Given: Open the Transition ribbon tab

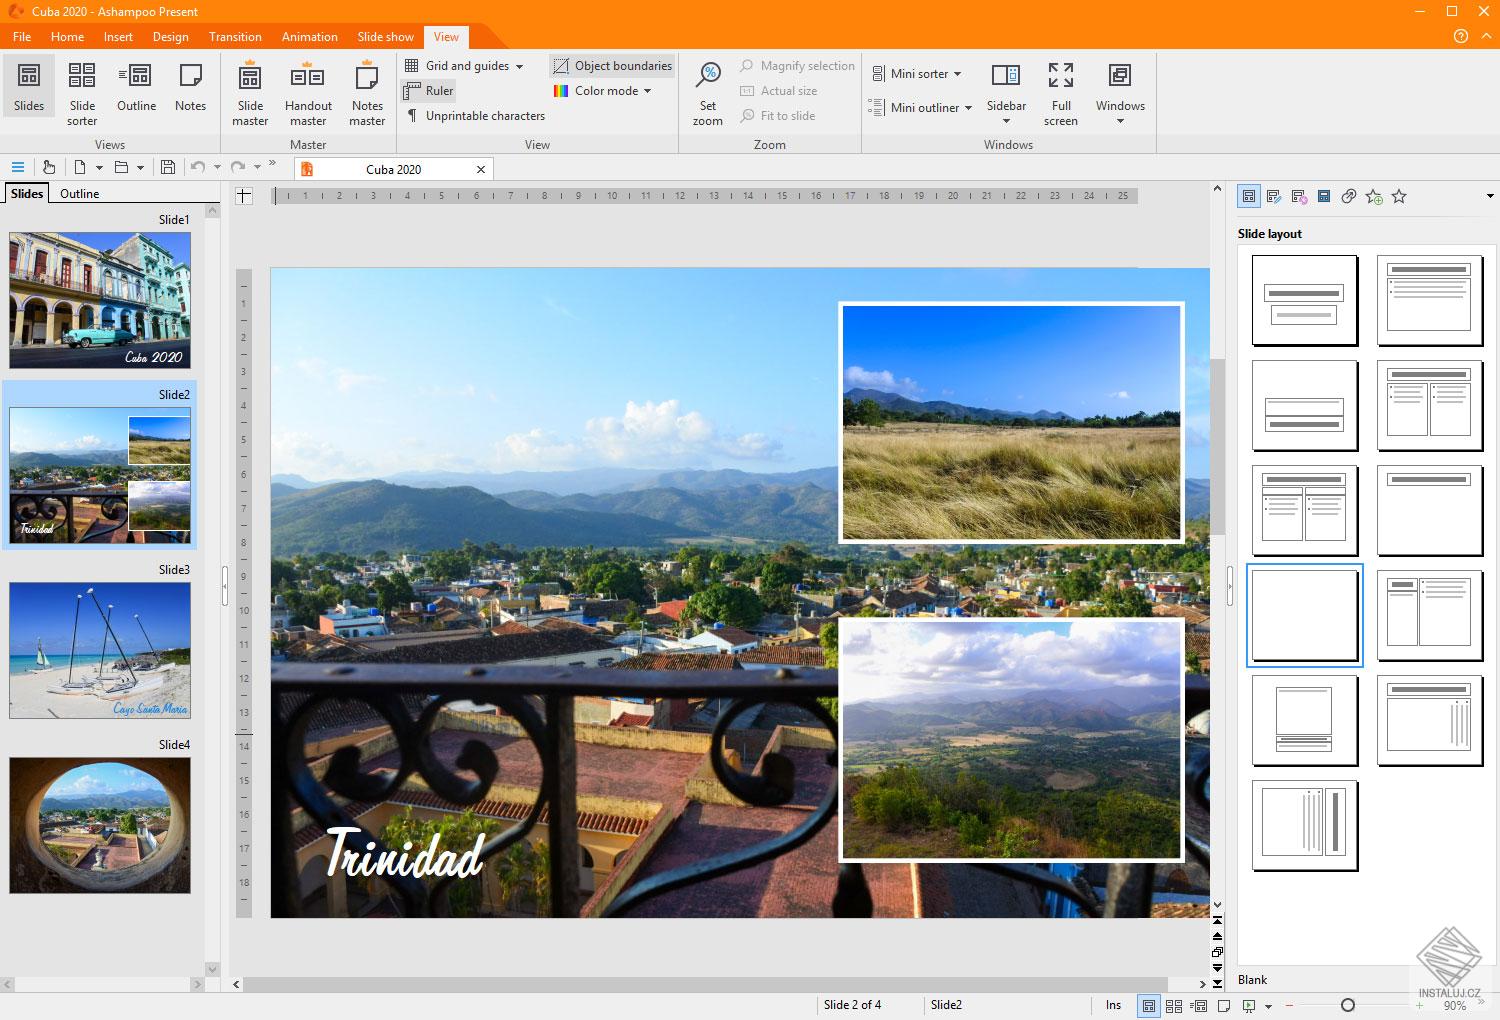Looking at the screenshot, I should click(x=235, y=37).
